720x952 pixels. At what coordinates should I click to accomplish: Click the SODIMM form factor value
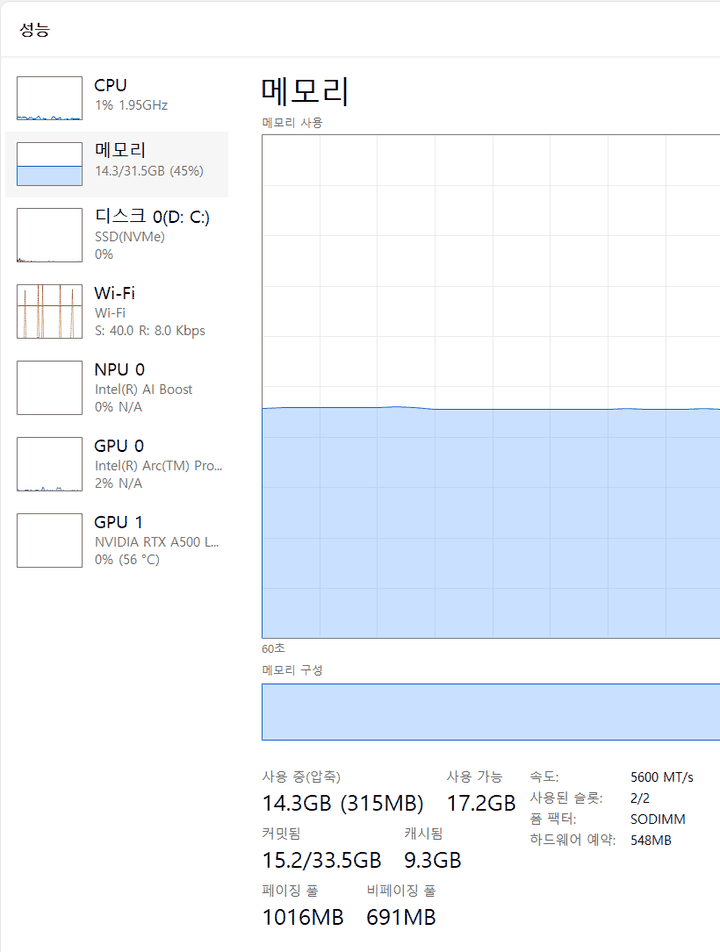(657, 819)
